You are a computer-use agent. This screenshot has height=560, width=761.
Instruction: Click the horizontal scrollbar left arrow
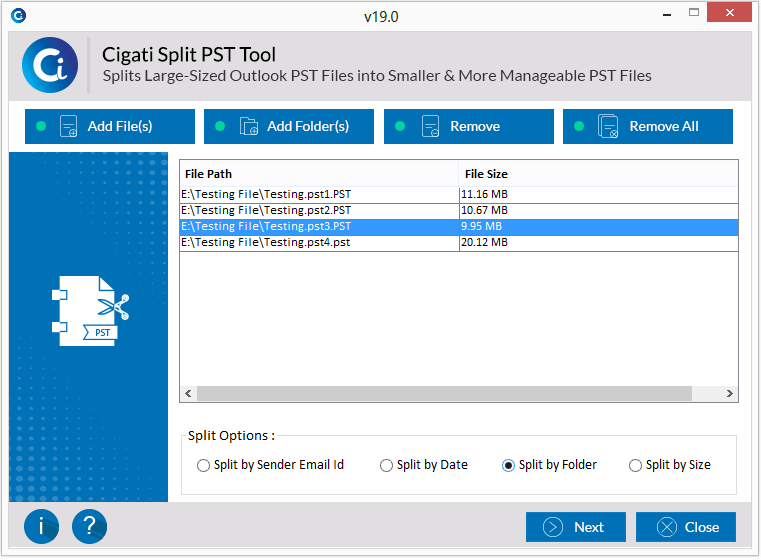pos(188,394)
